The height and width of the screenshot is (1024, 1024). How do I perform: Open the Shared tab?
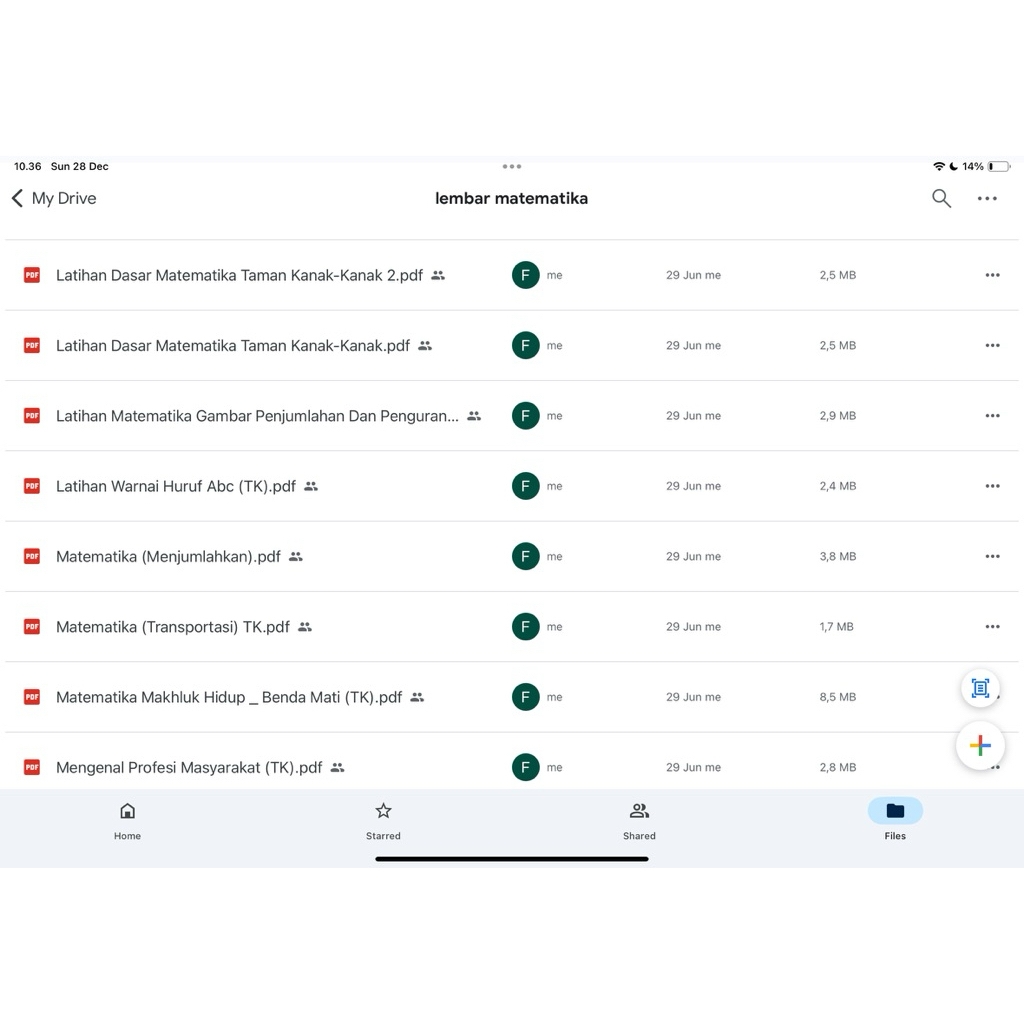(639, 820)
